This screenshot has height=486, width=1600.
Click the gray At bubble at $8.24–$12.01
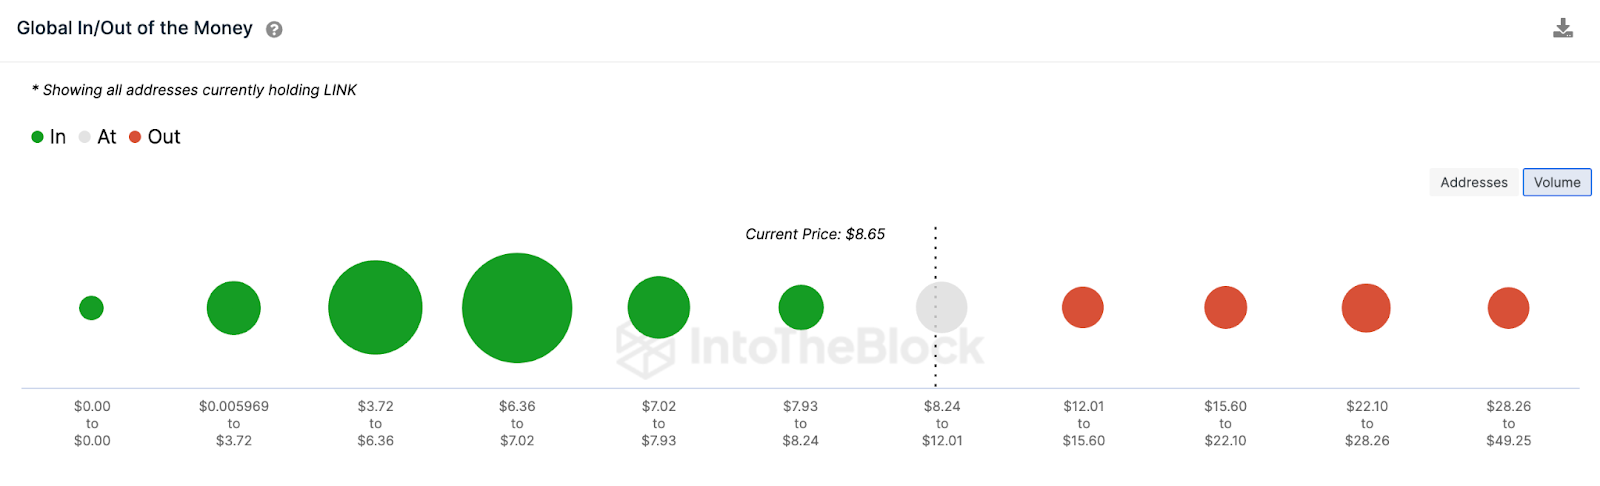(942, 307)
